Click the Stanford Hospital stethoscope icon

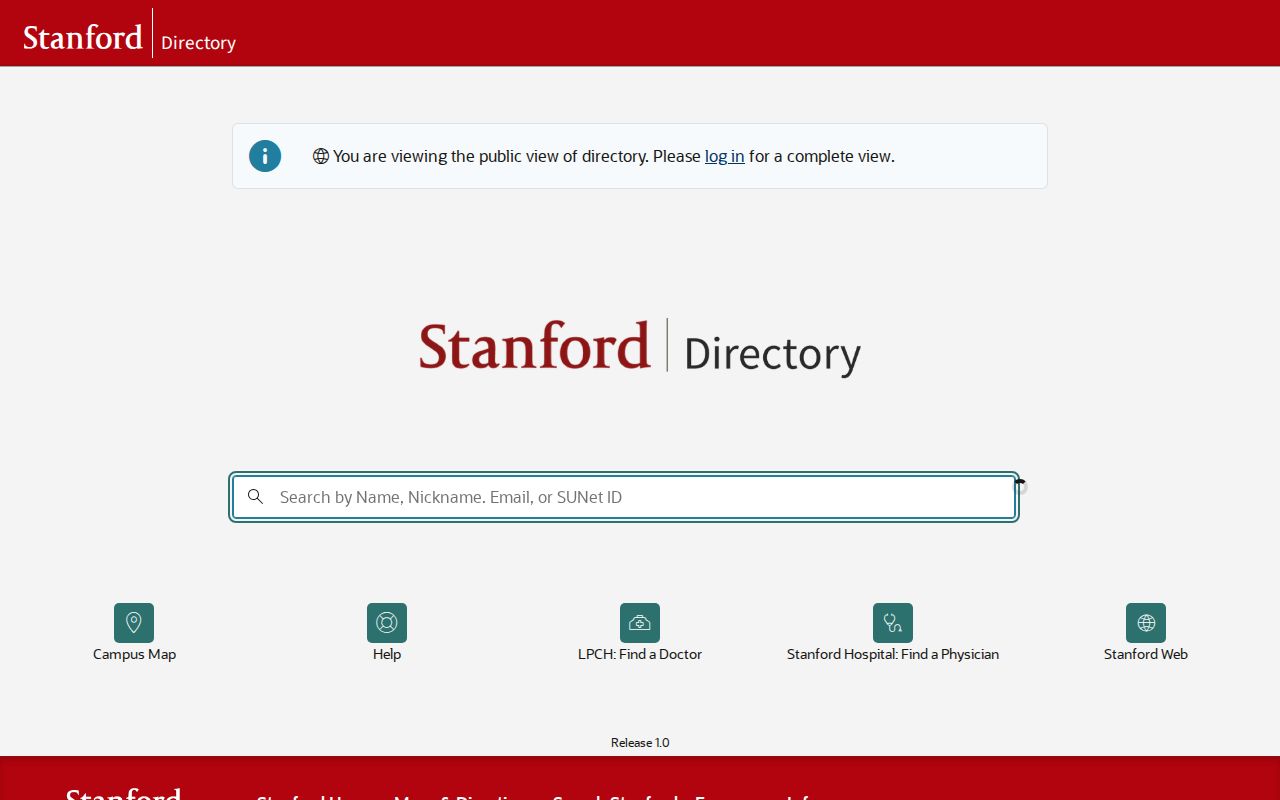tap(893, 623)
